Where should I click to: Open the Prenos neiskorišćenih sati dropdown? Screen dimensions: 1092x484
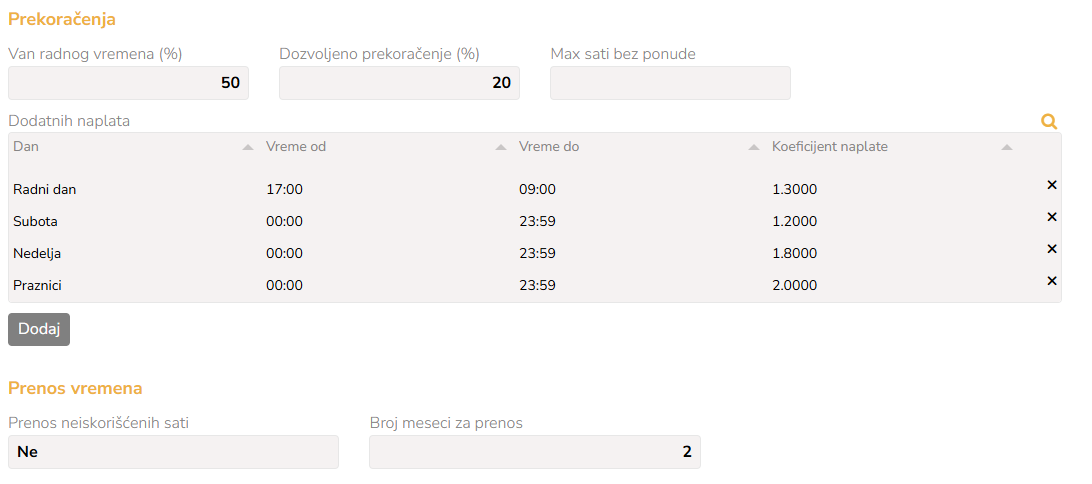(x=173, y=452)
